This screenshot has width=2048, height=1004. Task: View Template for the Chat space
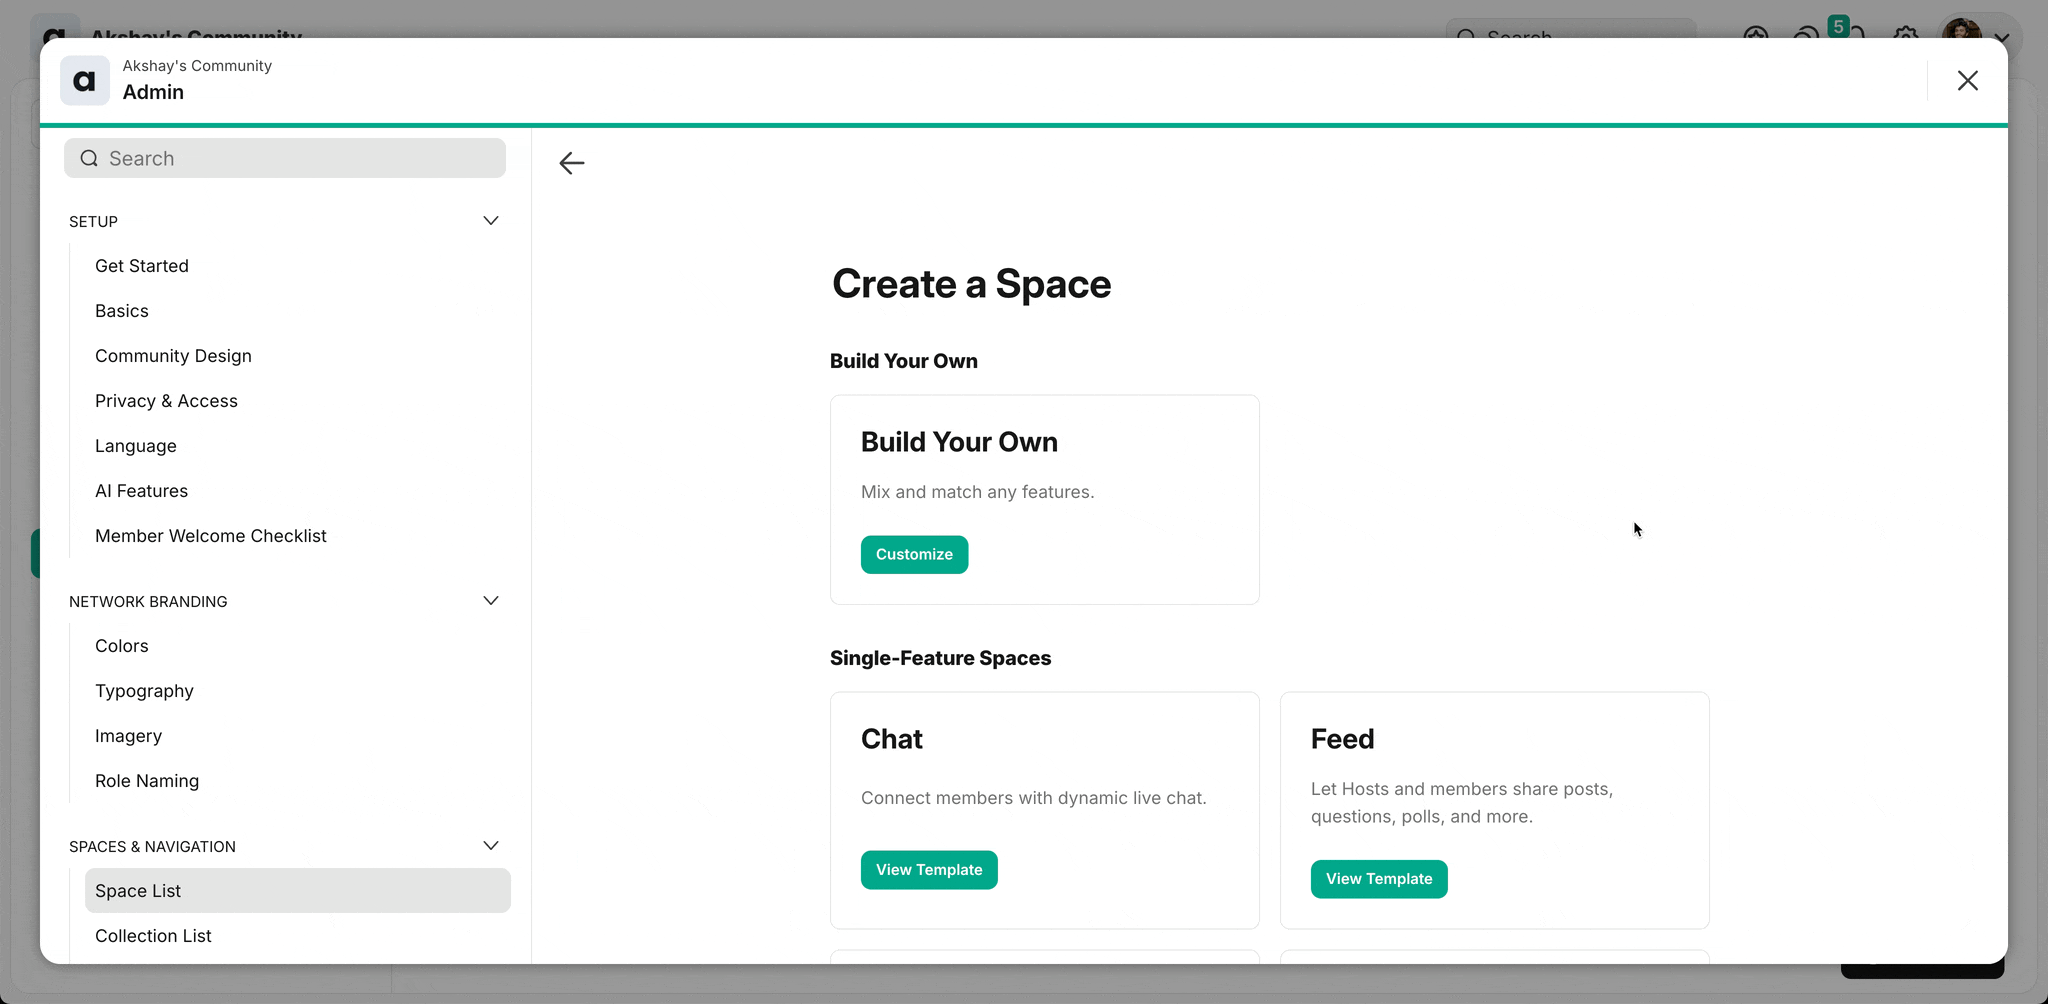[x=928, y=869]
